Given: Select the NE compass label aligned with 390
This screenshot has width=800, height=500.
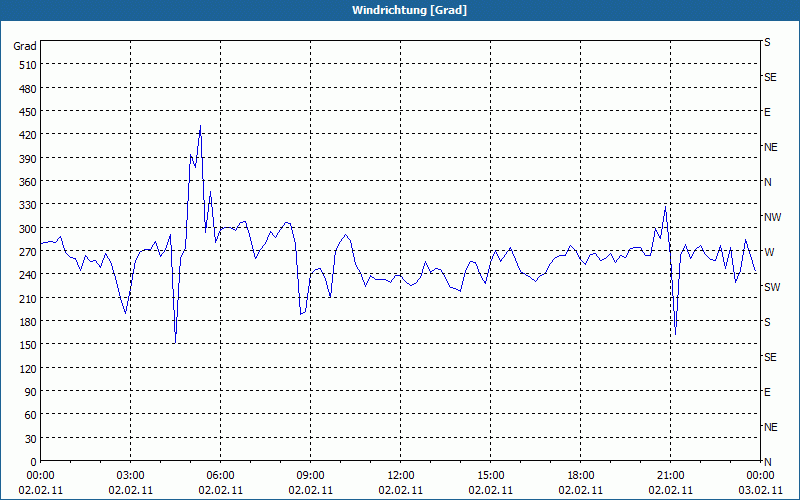Looking at the screenshot, I should (770, 147).
